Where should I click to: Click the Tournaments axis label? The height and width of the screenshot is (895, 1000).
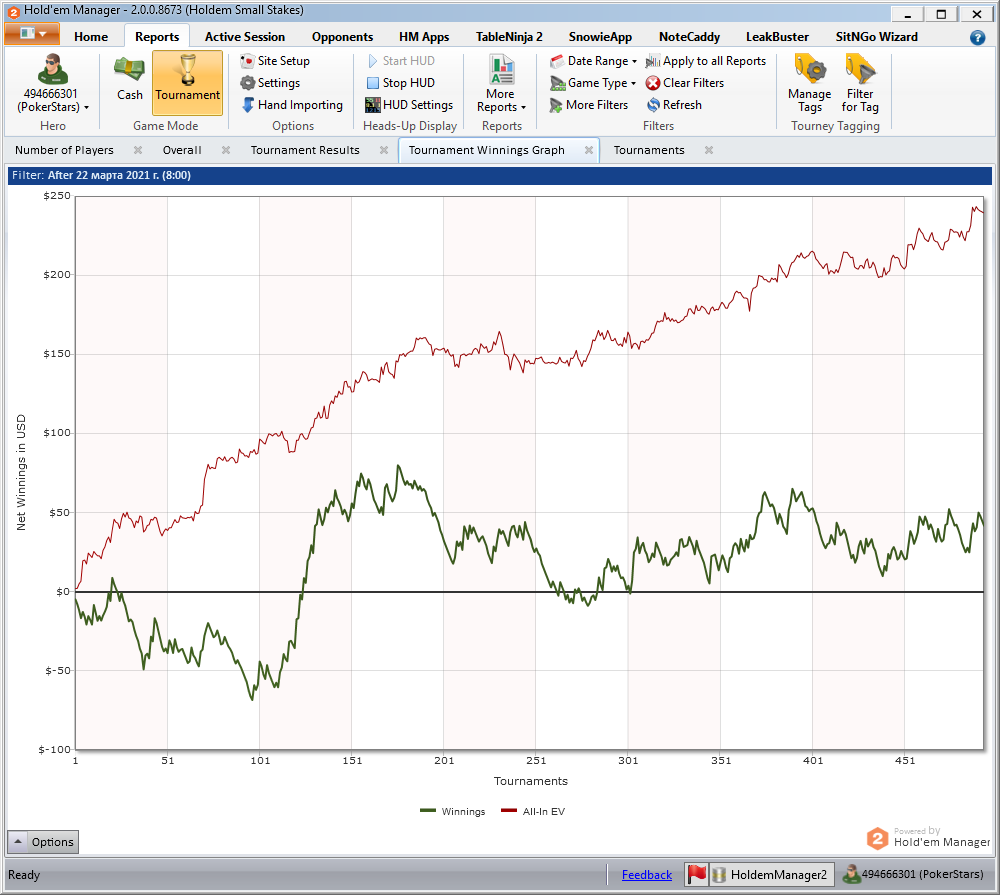tap(530, 781)
